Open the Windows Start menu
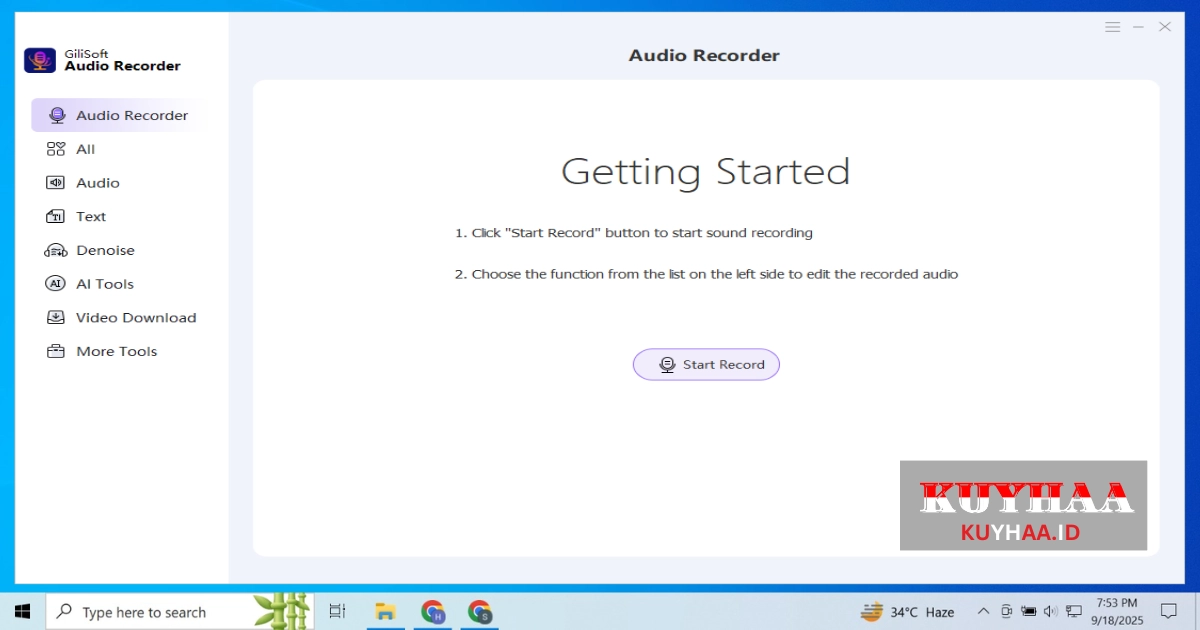Screen dimensions: 1200x630 coord(22,611)
